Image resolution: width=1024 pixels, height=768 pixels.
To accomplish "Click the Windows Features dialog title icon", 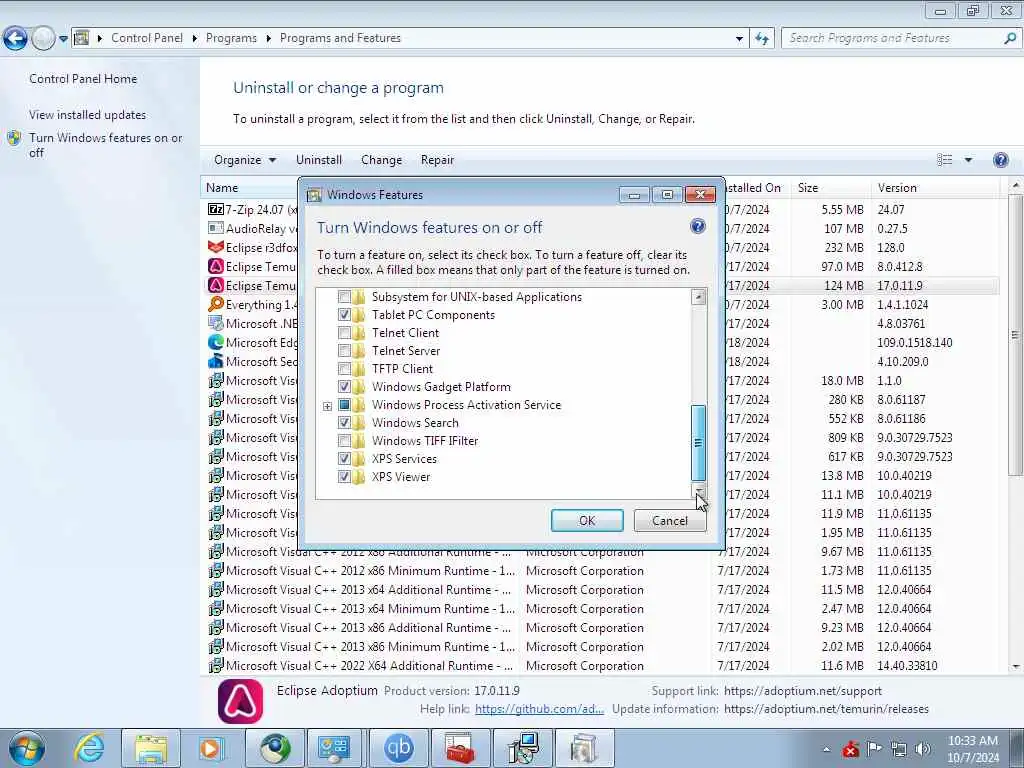I will 314,195.
